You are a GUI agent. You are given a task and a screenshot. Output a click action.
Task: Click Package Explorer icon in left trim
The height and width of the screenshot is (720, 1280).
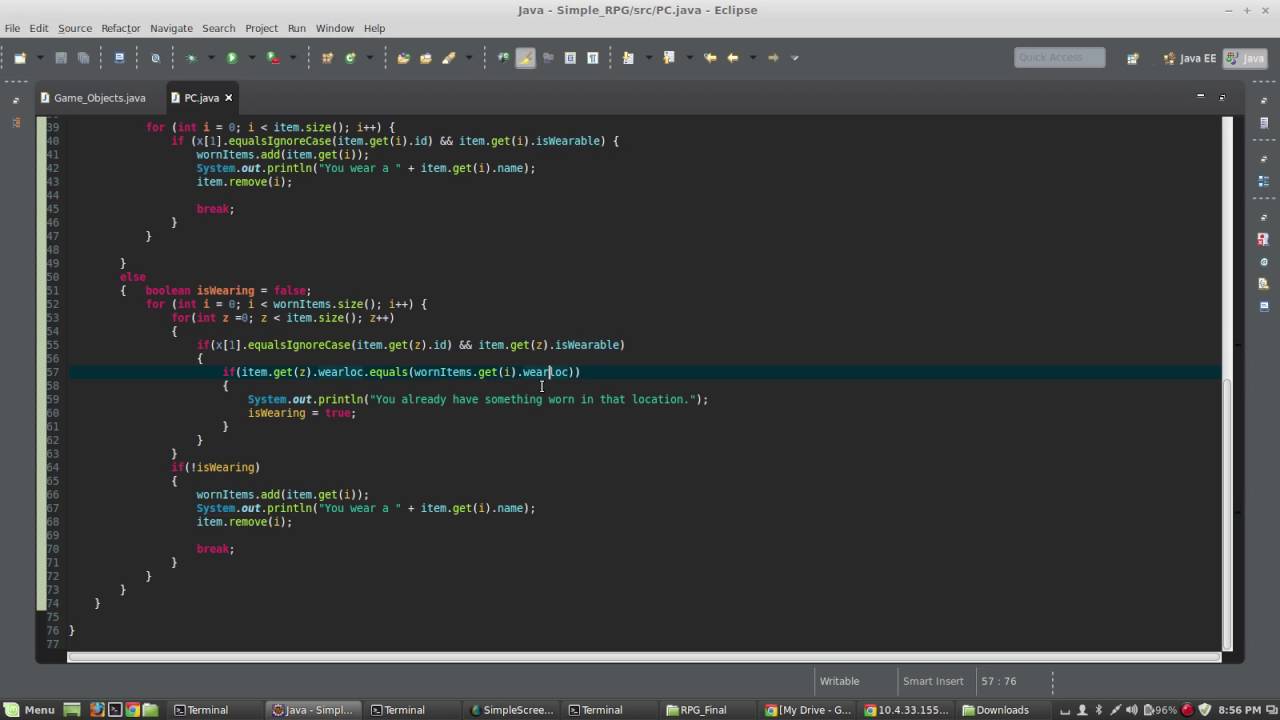[x=15, y=122]
